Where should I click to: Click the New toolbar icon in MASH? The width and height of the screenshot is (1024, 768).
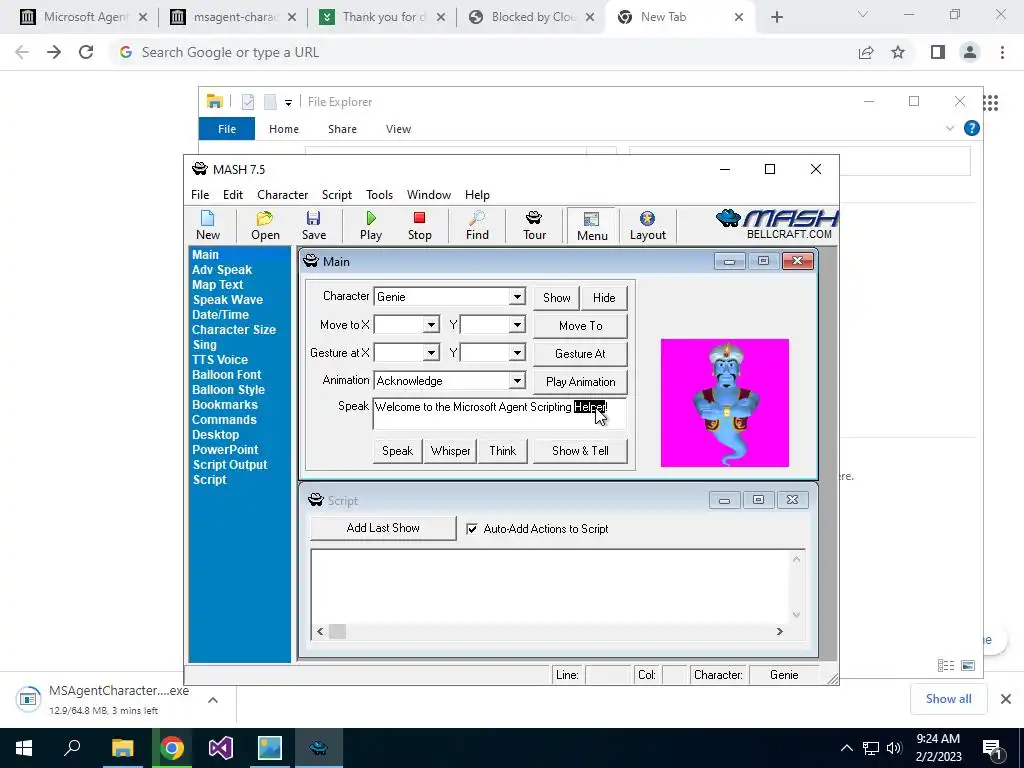[x=208, y=226]
